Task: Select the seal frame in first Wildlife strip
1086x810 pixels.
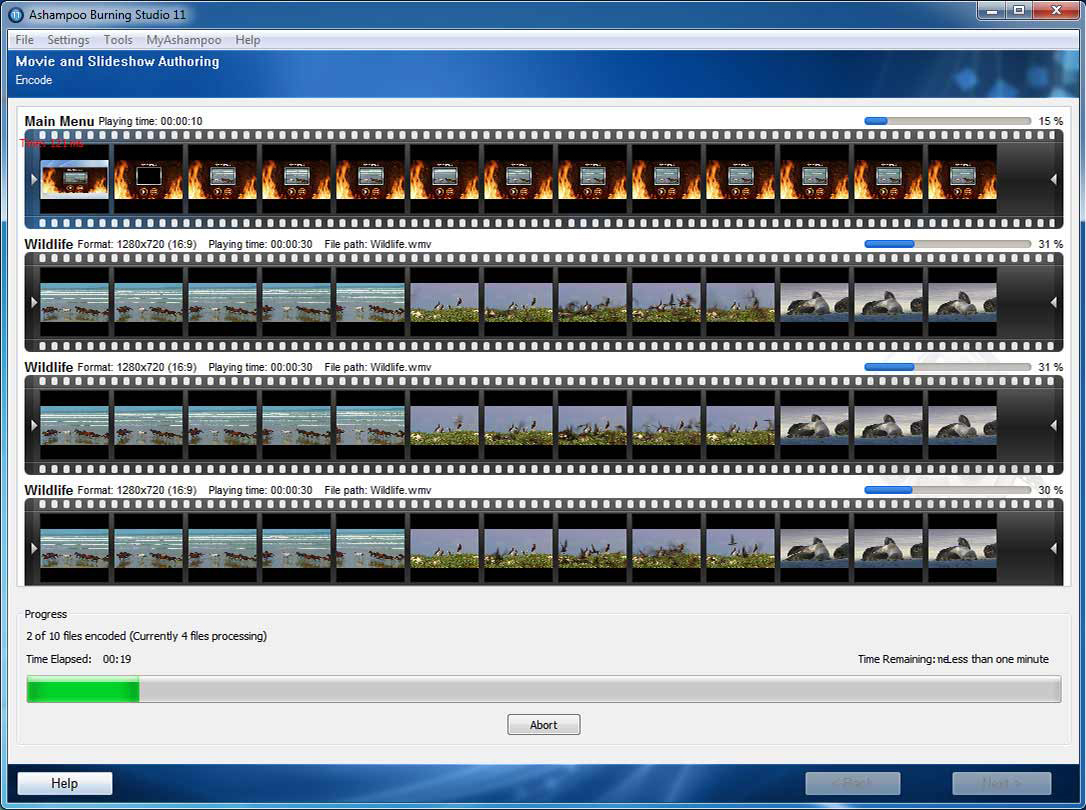Action: click(x=815, y=302)
